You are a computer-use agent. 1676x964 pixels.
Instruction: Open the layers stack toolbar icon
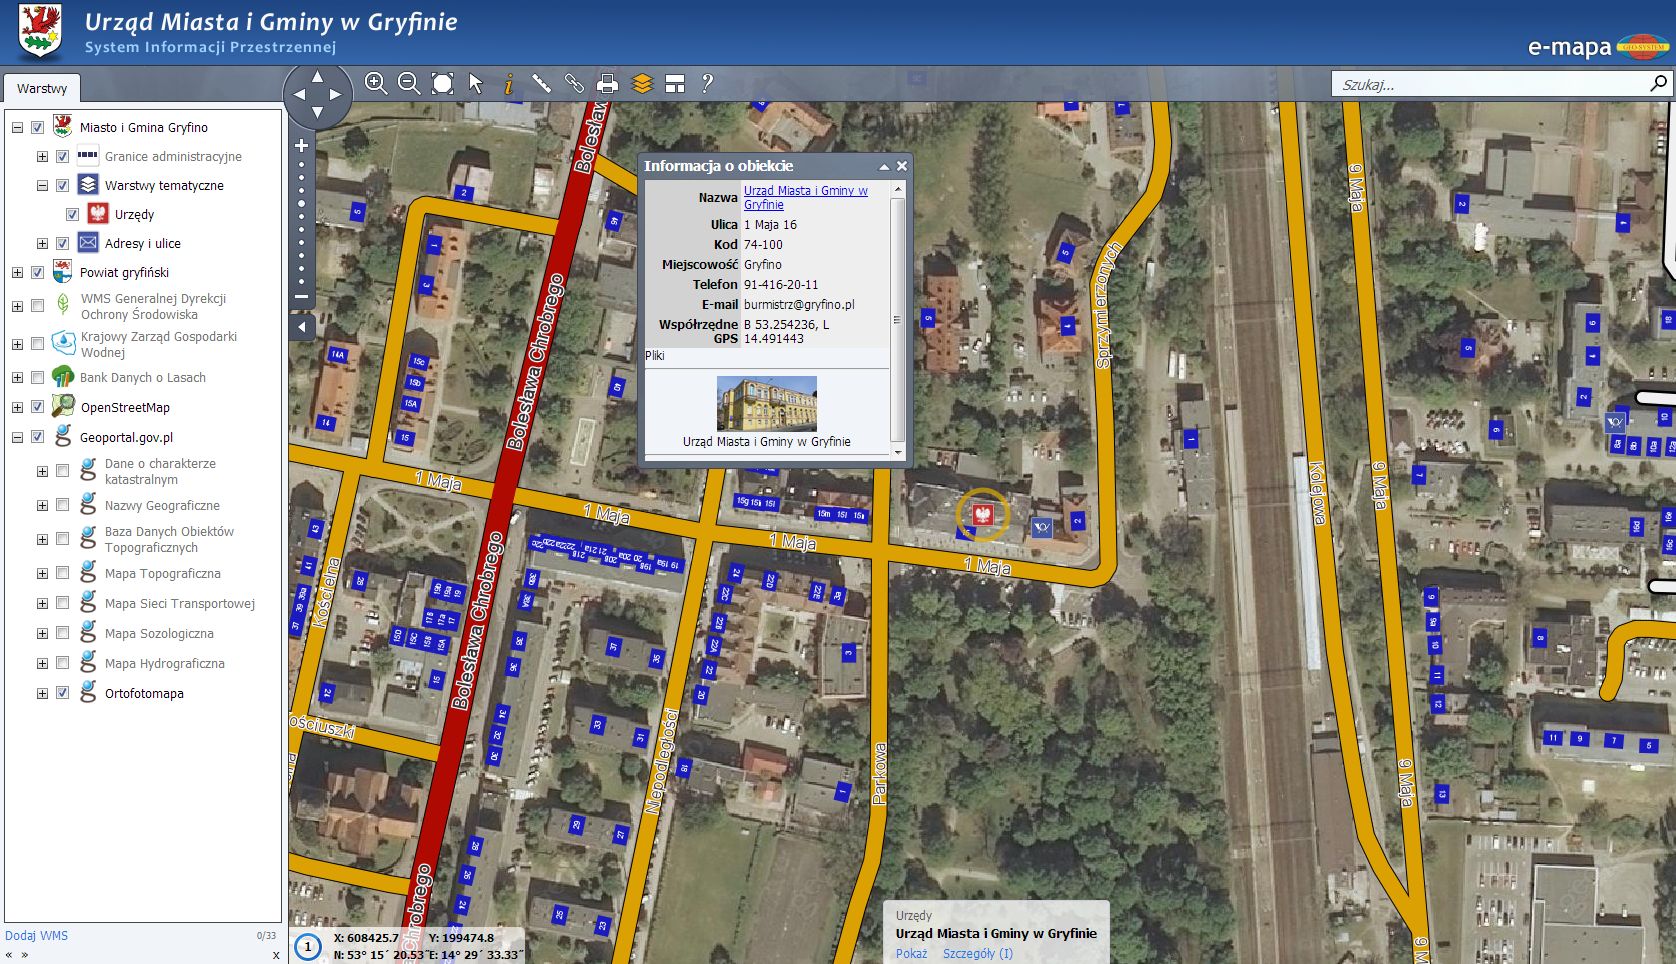pos(641,84)
